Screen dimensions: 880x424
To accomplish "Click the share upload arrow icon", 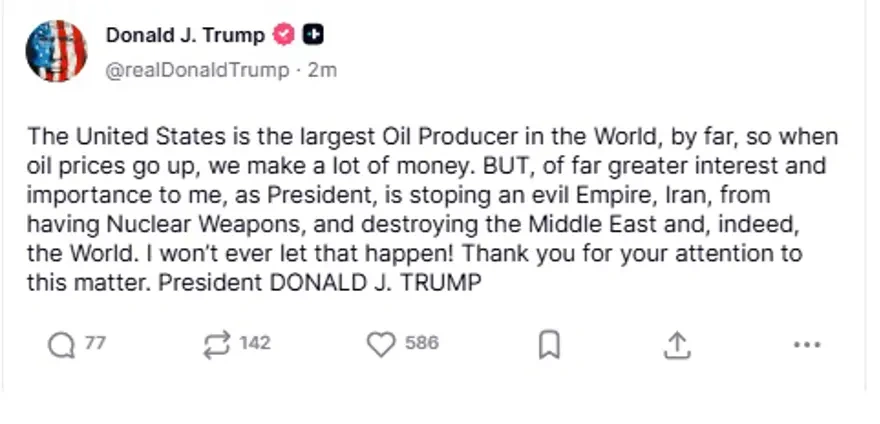I will [x=677, y=345].
